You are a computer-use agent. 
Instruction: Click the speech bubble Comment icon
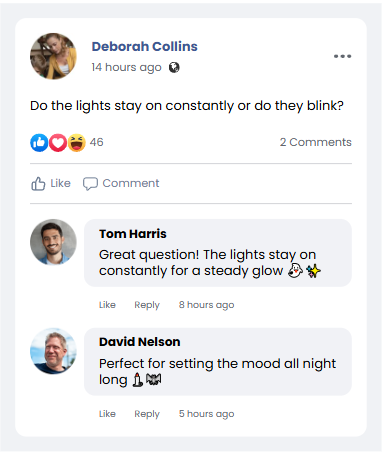click(90, 184)
